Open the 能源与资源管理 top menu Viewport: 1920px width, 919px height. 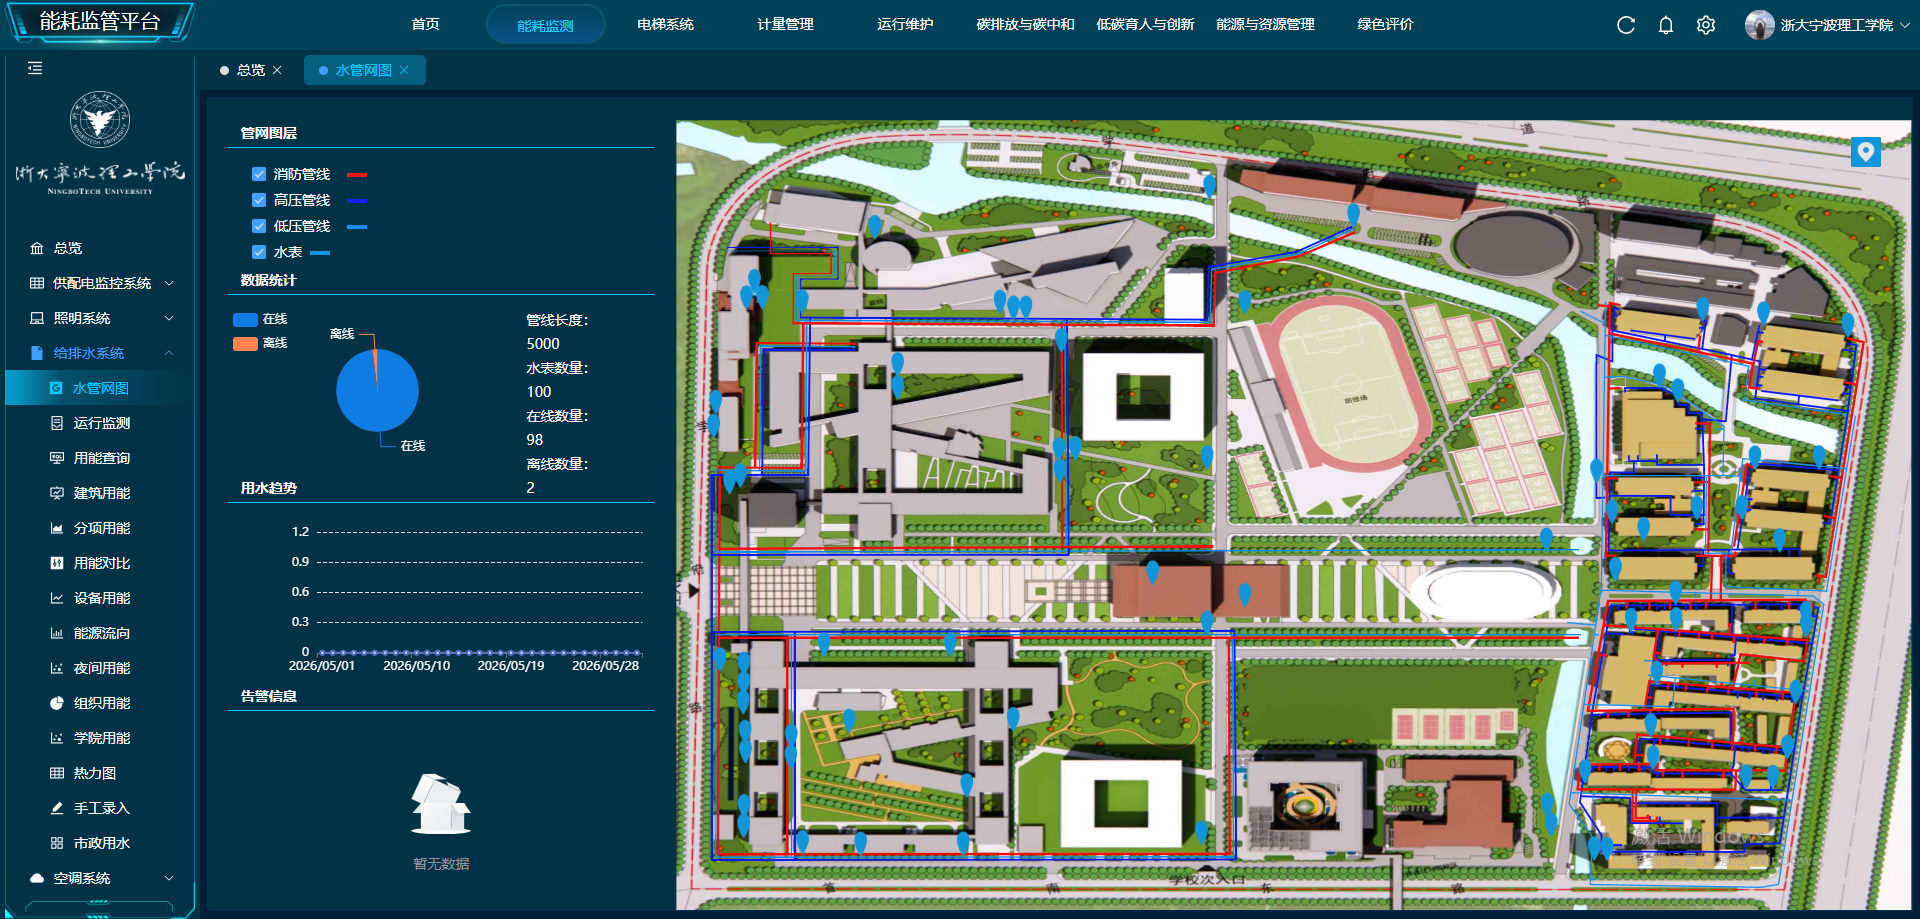coord(1265,24)
